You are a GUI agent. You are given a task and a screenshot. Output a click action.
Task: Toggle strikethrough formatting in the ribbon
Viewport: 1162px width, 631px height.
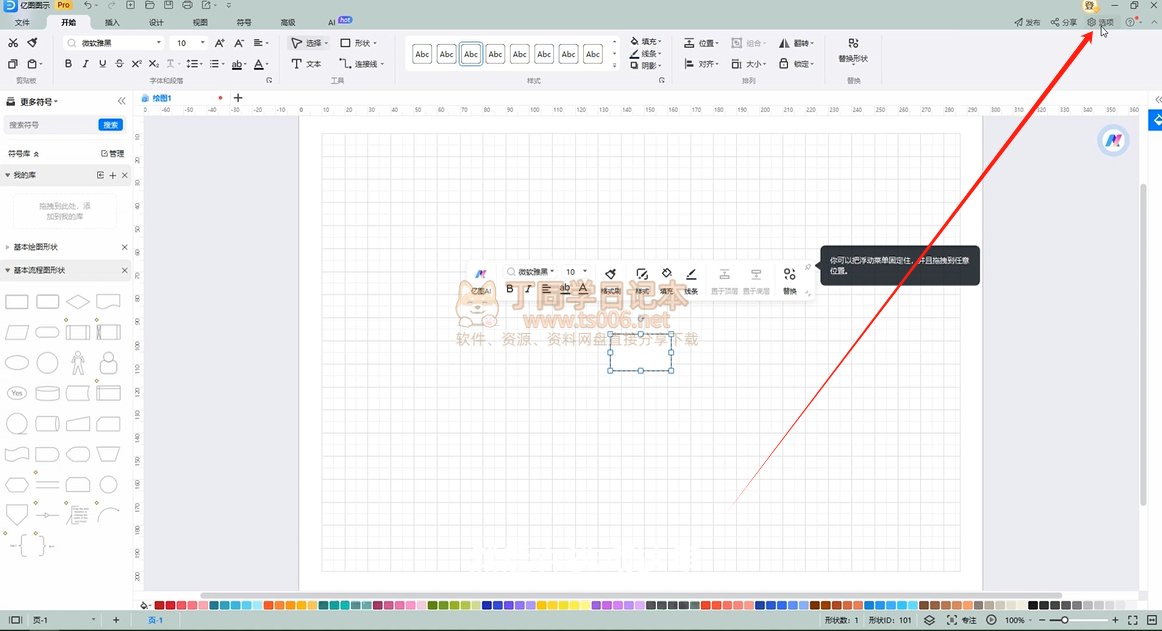point(119,64)
